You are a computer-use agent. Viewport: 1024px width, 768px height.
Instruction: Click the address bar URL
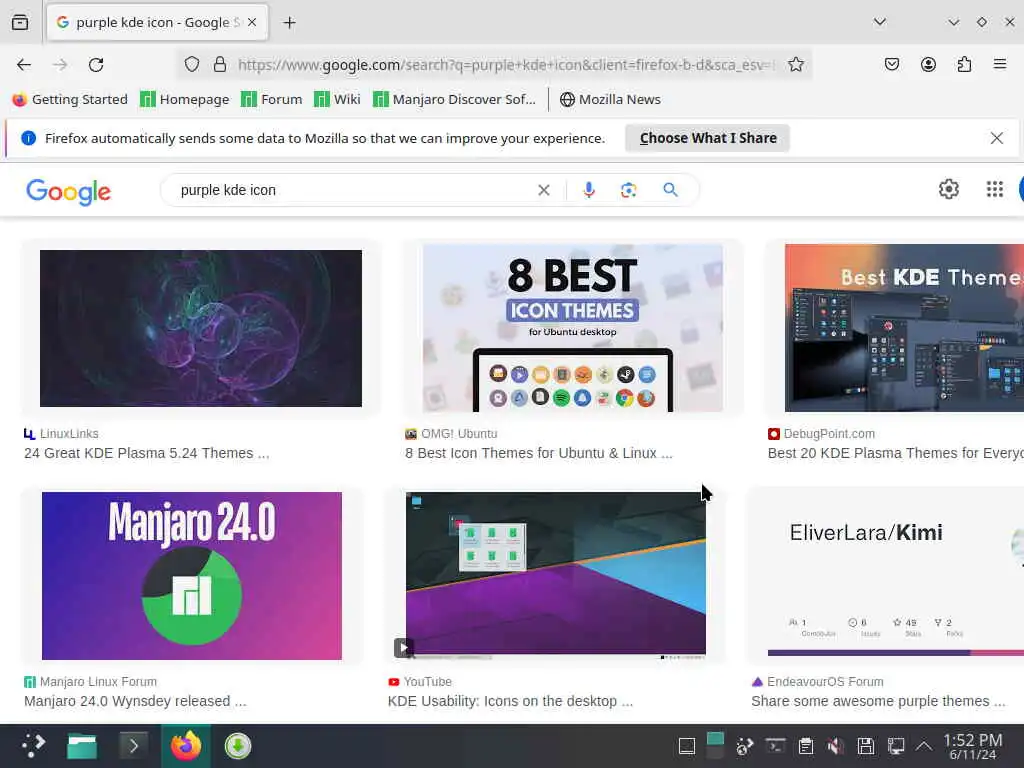pyautogui.click(x=506, y=65)
